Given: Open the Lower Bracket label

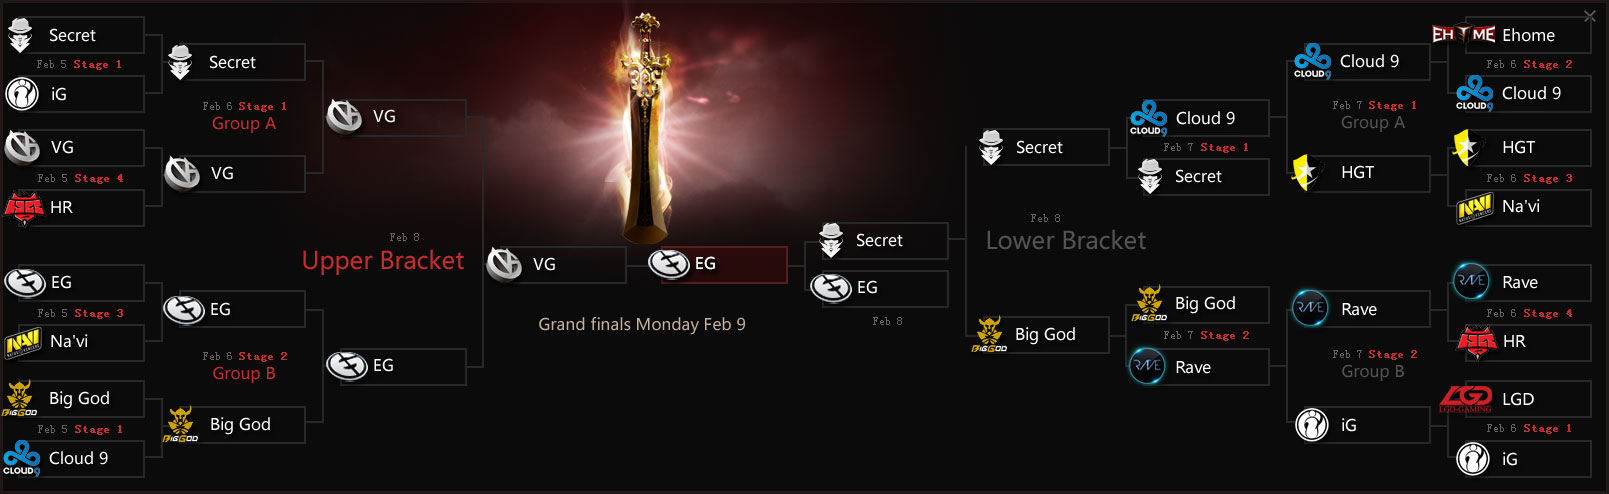Looking at the screenshot, I should (1066, 241).
